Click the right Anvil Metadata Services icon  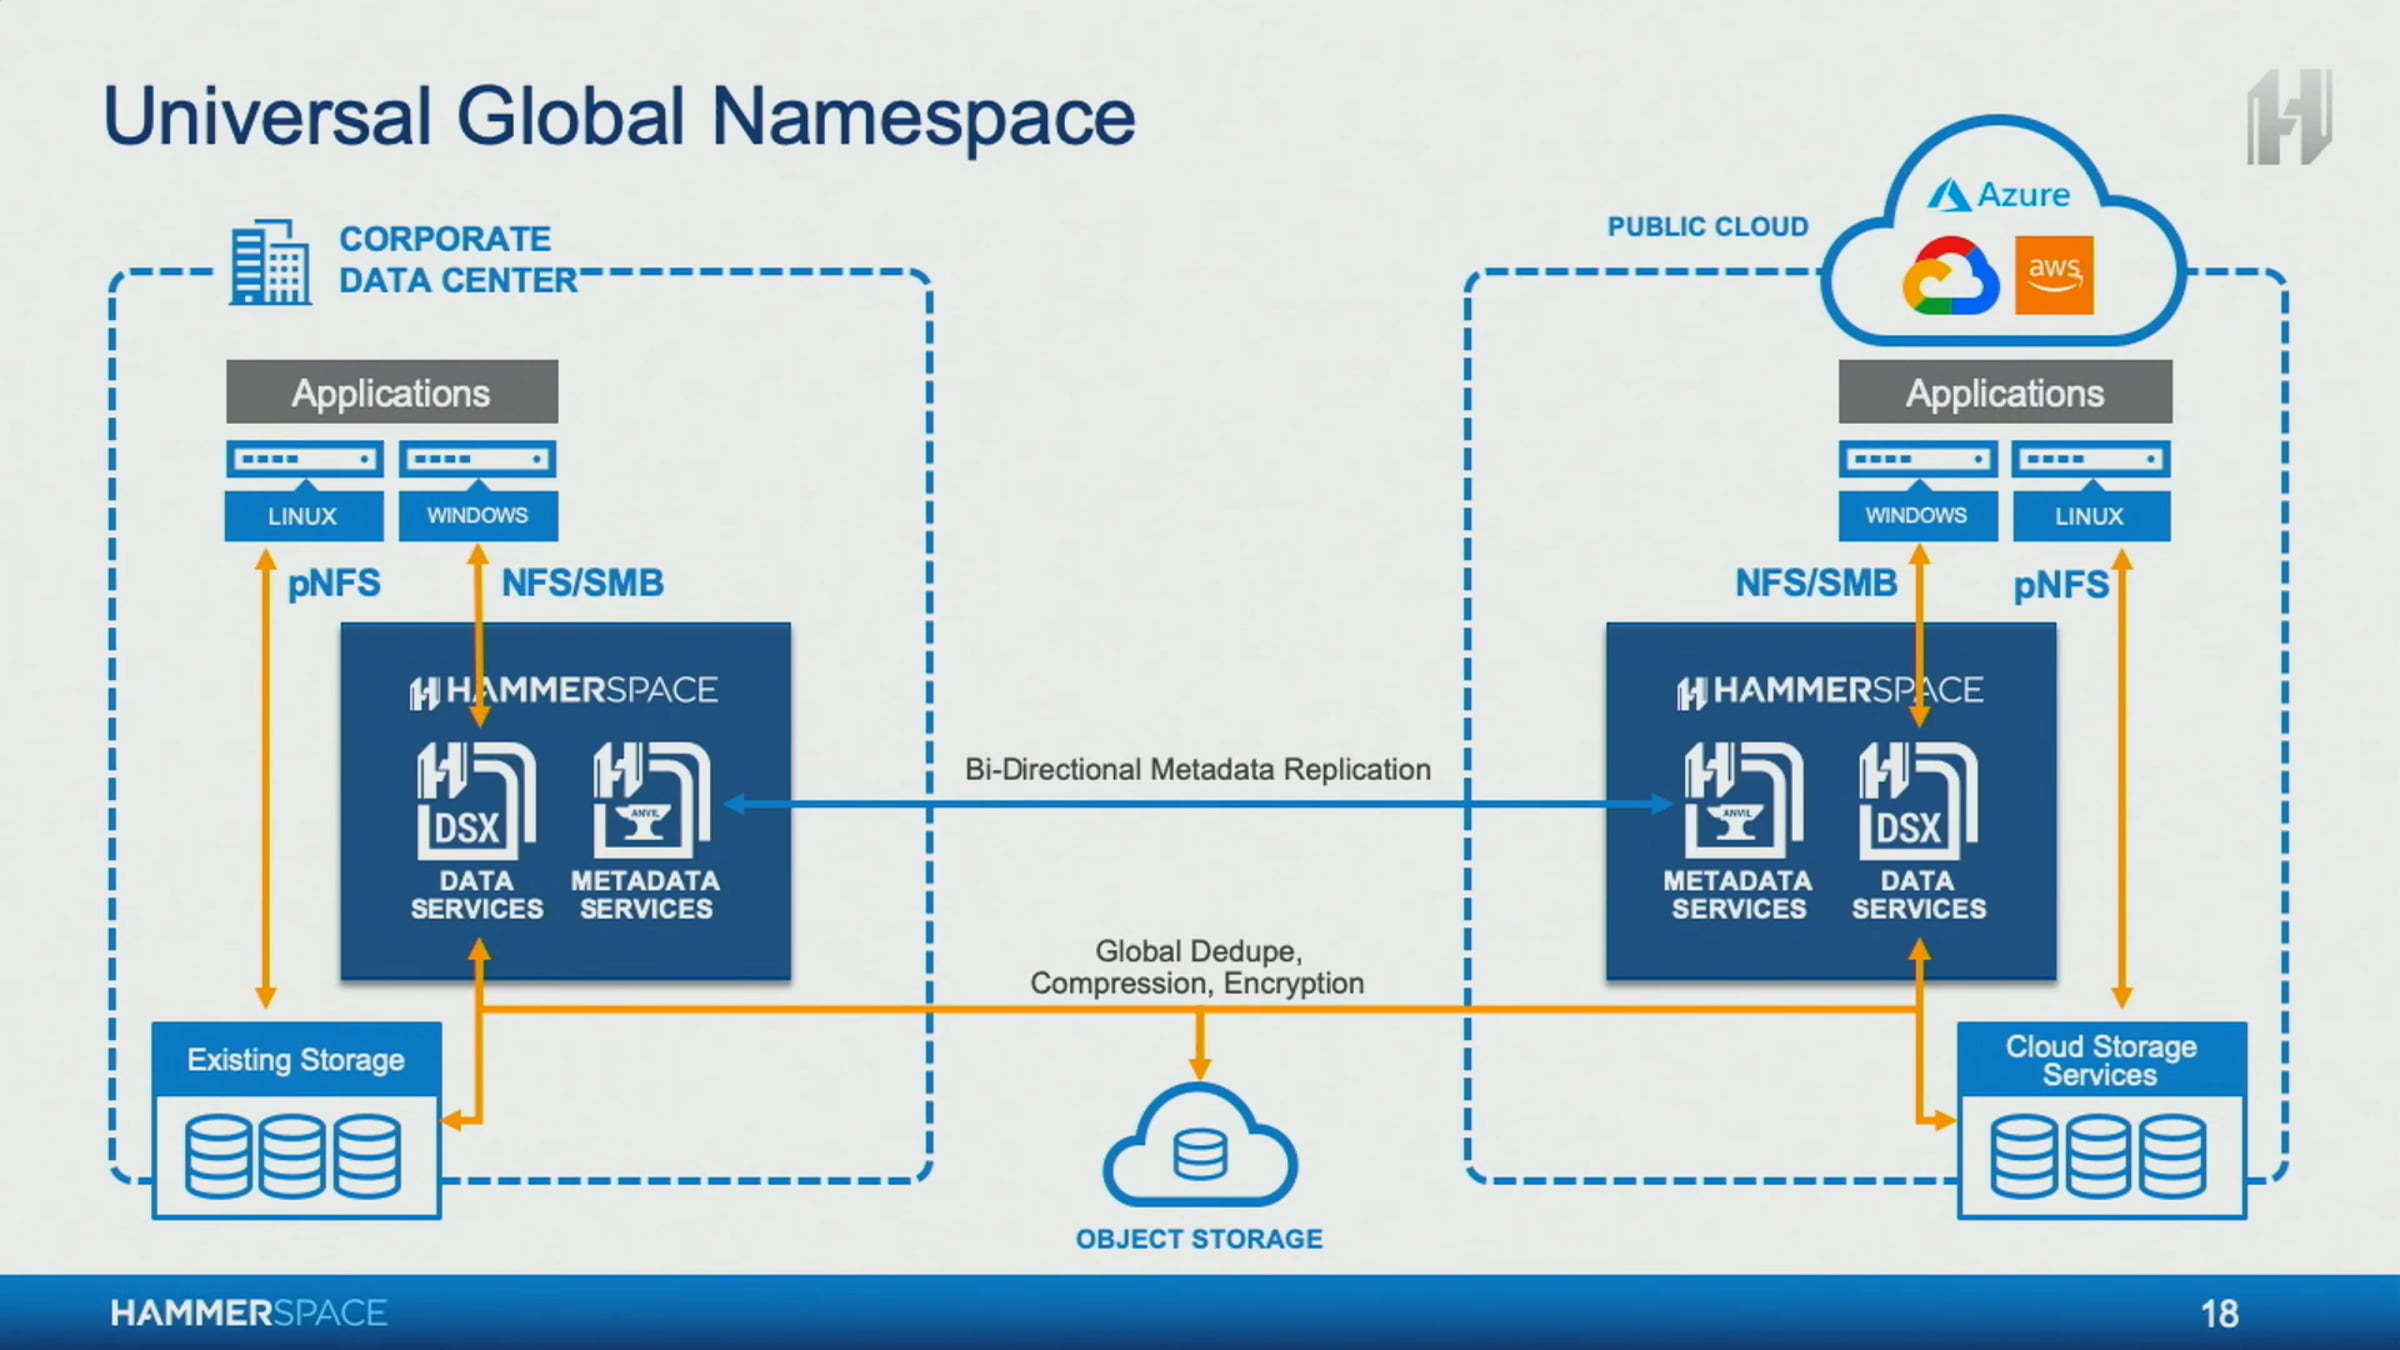(x=1742, y=800)
